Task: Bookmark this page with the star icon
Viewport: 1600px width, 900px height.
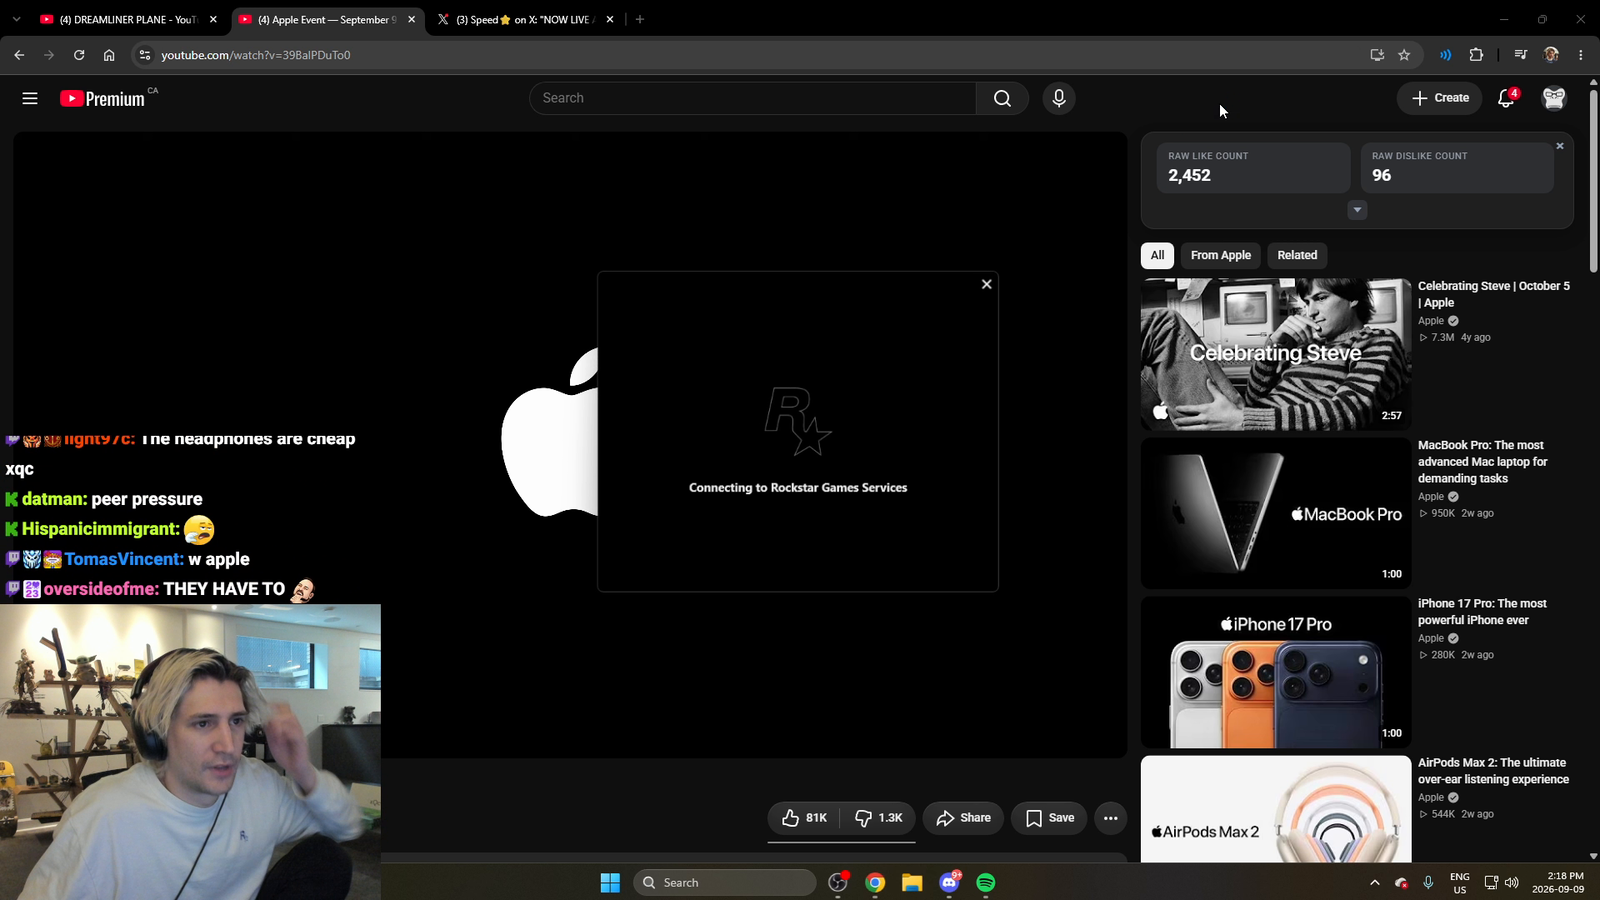Action: tap(1404, 55)
